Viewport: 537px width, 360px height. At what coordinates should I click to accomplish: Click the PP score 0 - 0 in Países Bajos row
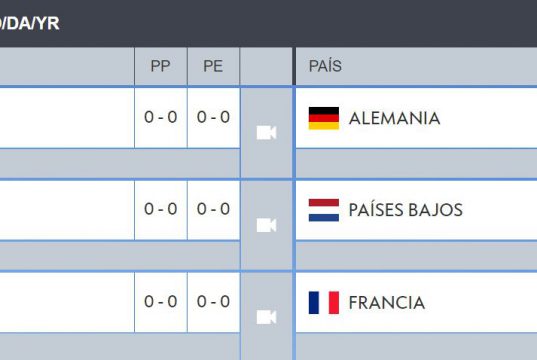pos(161,209)
